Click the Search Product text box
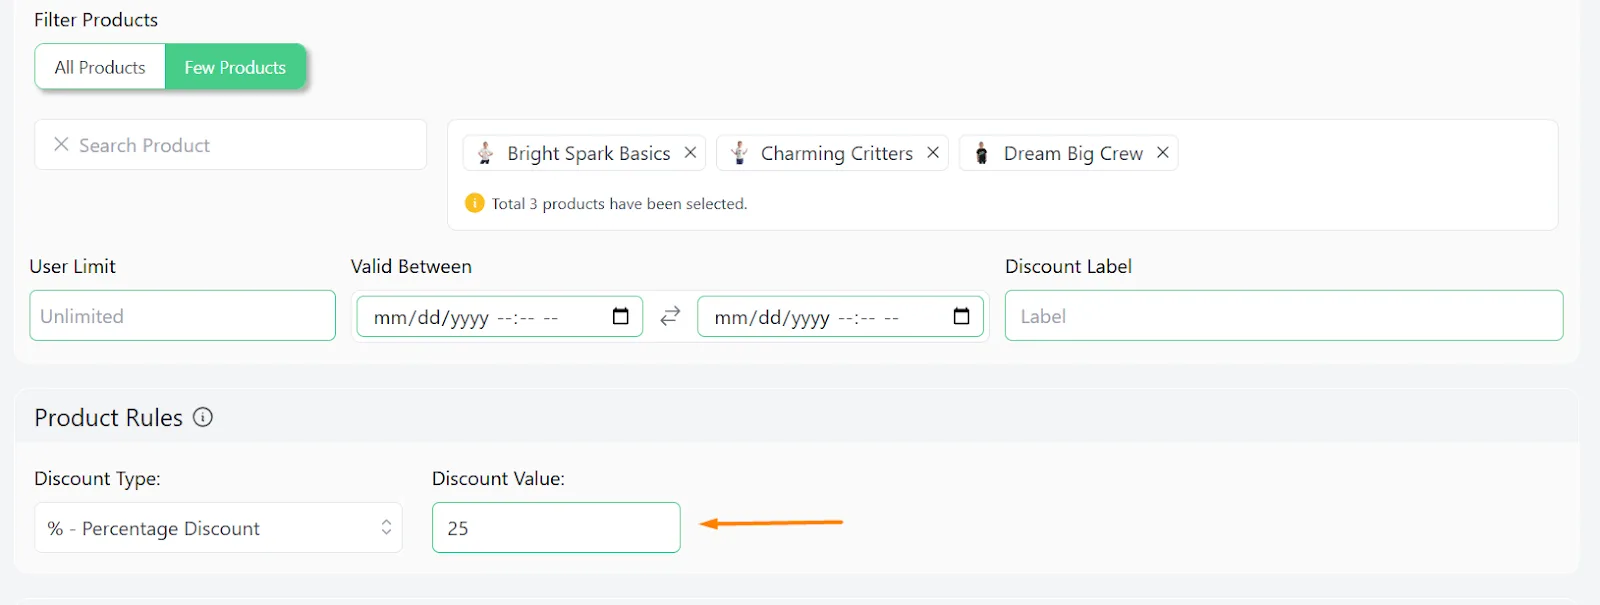 coord(240,145)
